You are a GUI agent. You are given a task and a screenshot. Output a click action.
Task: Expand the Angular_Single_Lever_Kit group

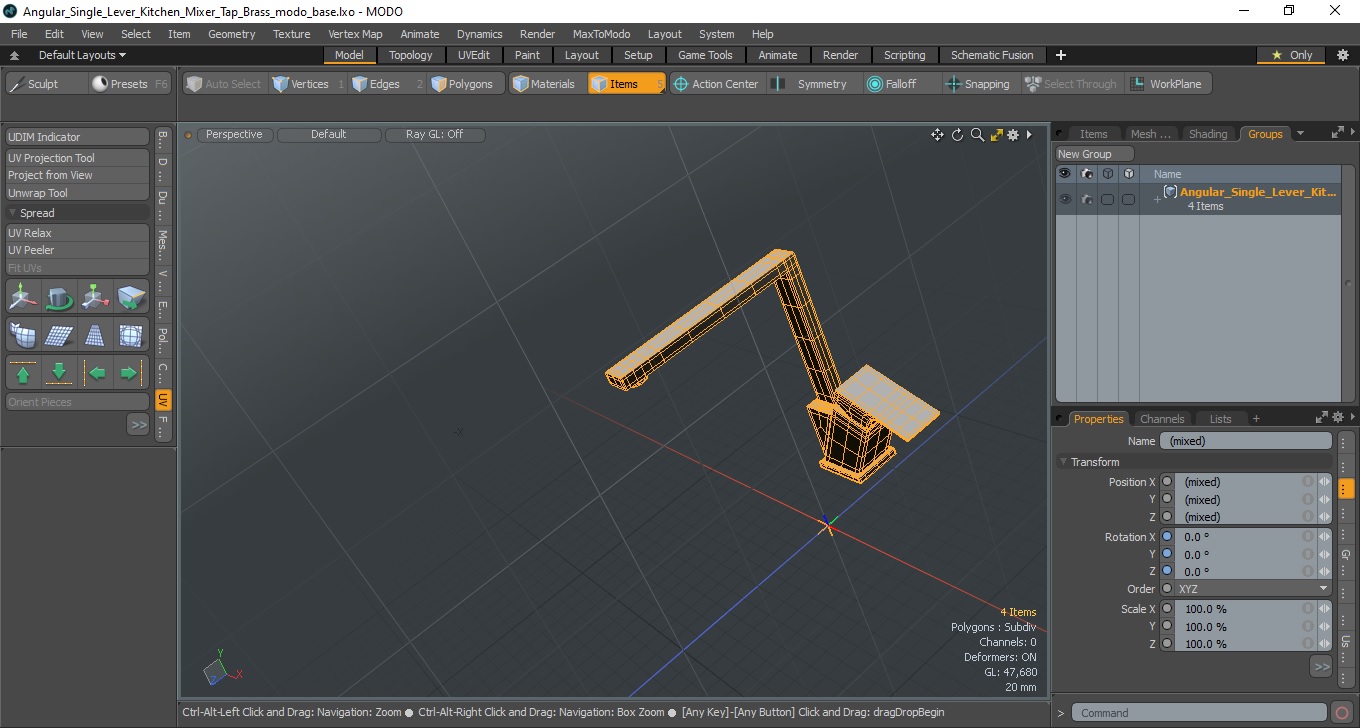(1157, 199)
